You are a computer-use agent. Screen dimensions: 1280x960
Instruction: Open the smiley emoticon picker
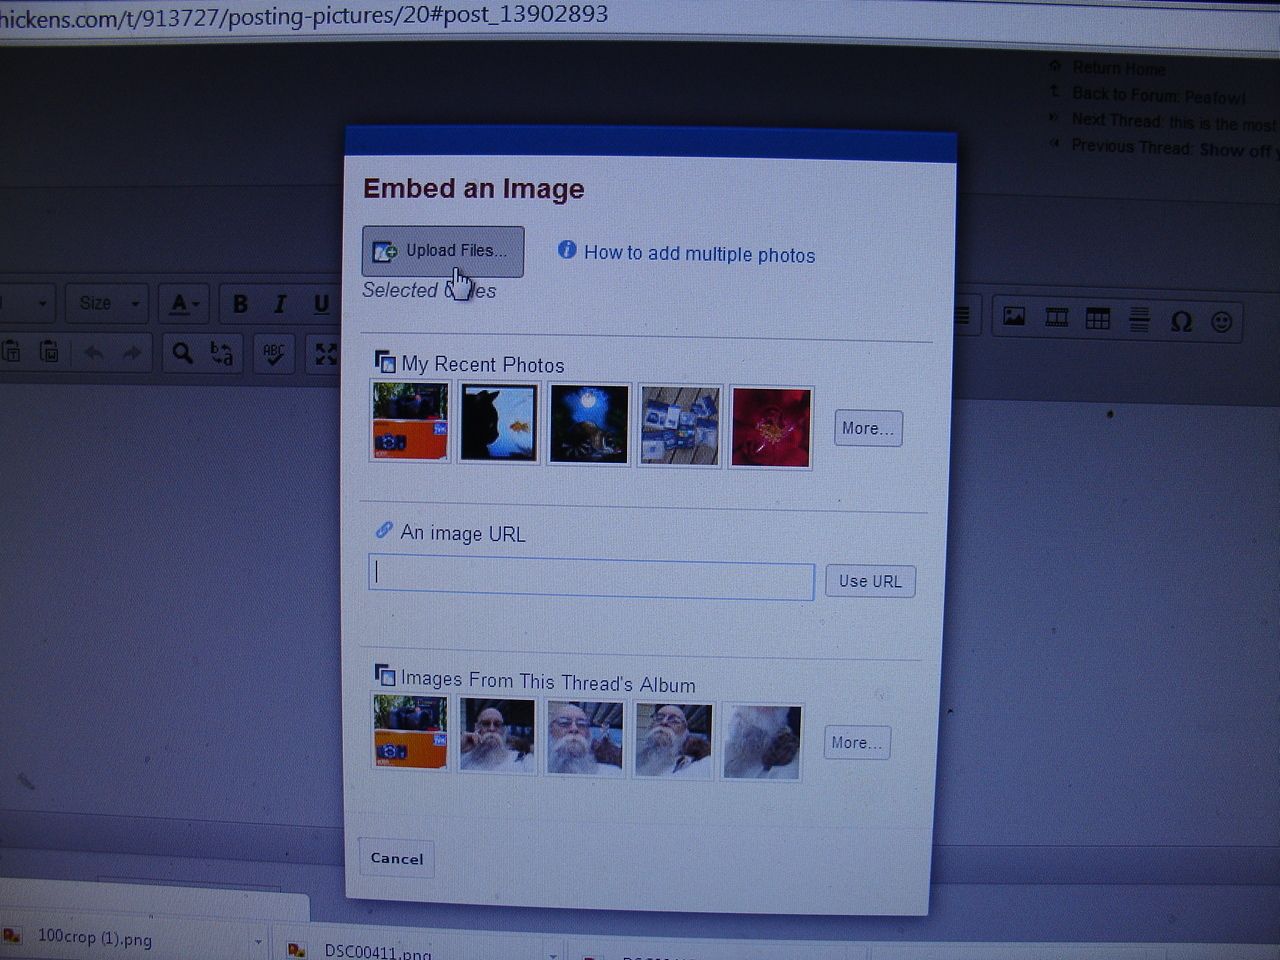[x=1221, y=322]
